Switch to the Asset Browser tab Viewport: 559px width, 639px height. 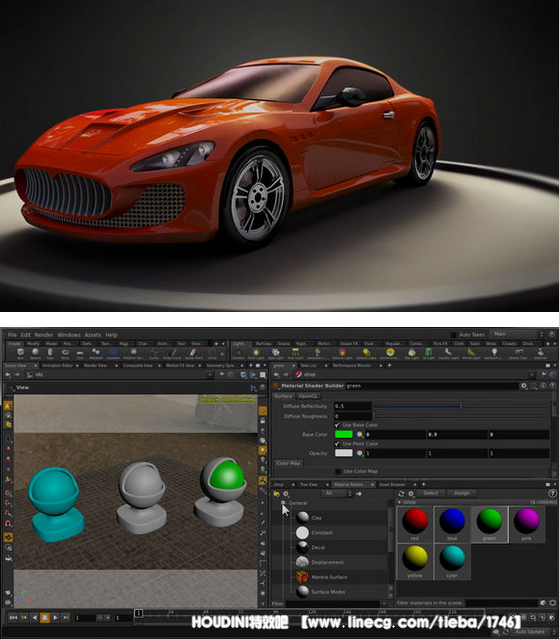pyautogui.click(x=392, y=485)
